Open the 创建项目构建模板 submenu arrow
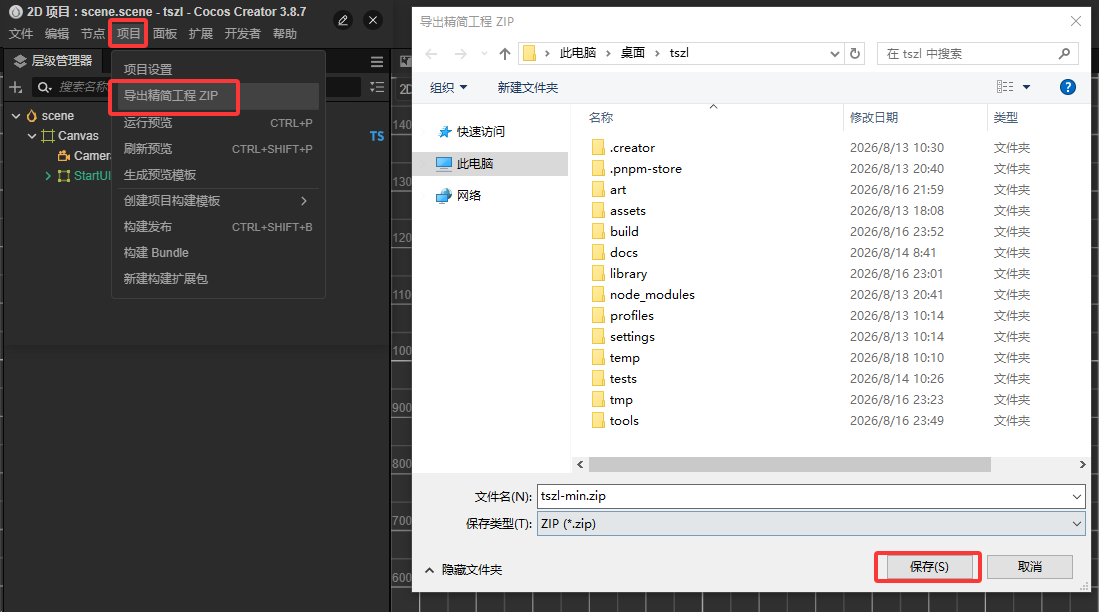 (303, 201)
